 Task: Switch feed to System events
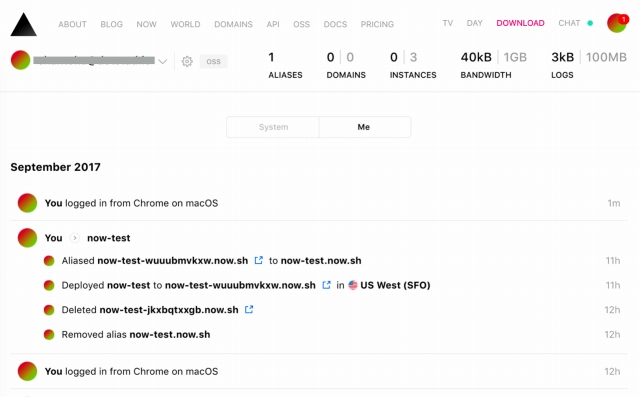(x=273, y=127)
